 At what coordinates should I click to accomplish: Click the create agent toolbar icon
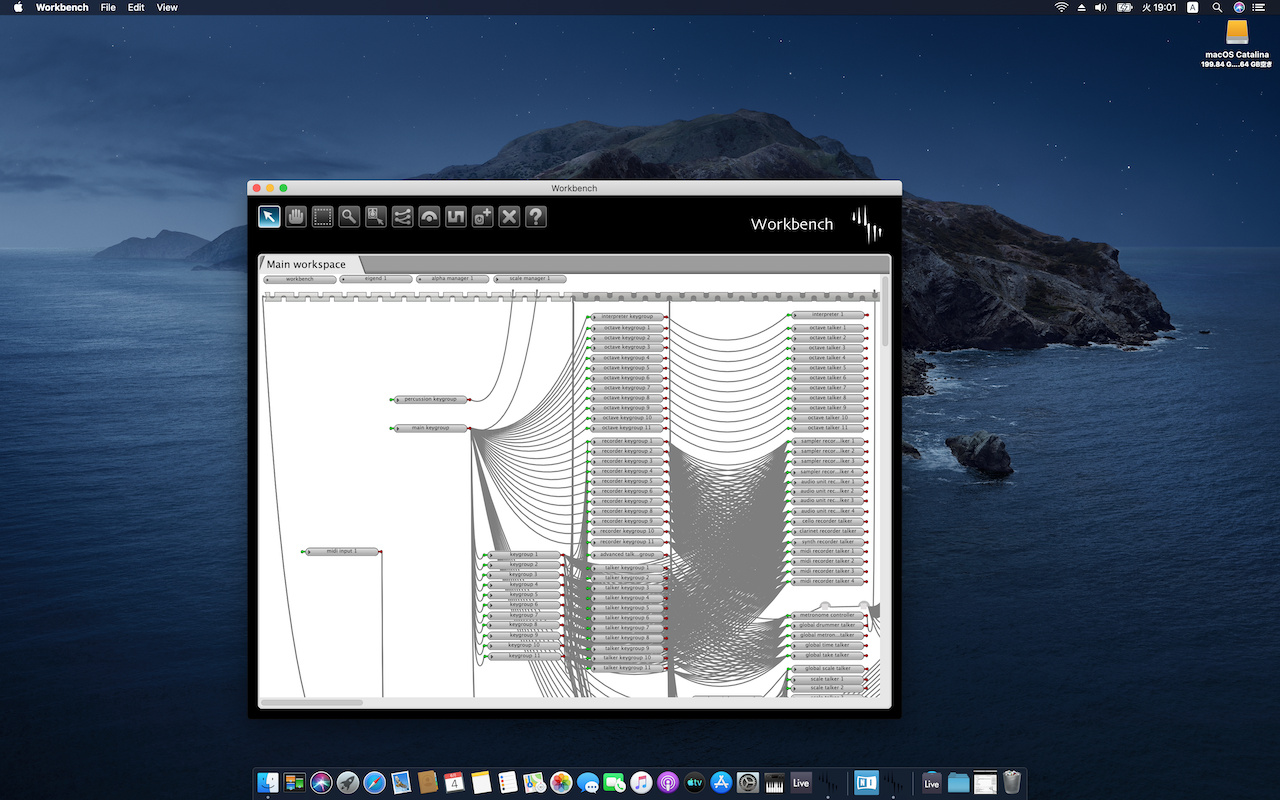coord(482,216)
